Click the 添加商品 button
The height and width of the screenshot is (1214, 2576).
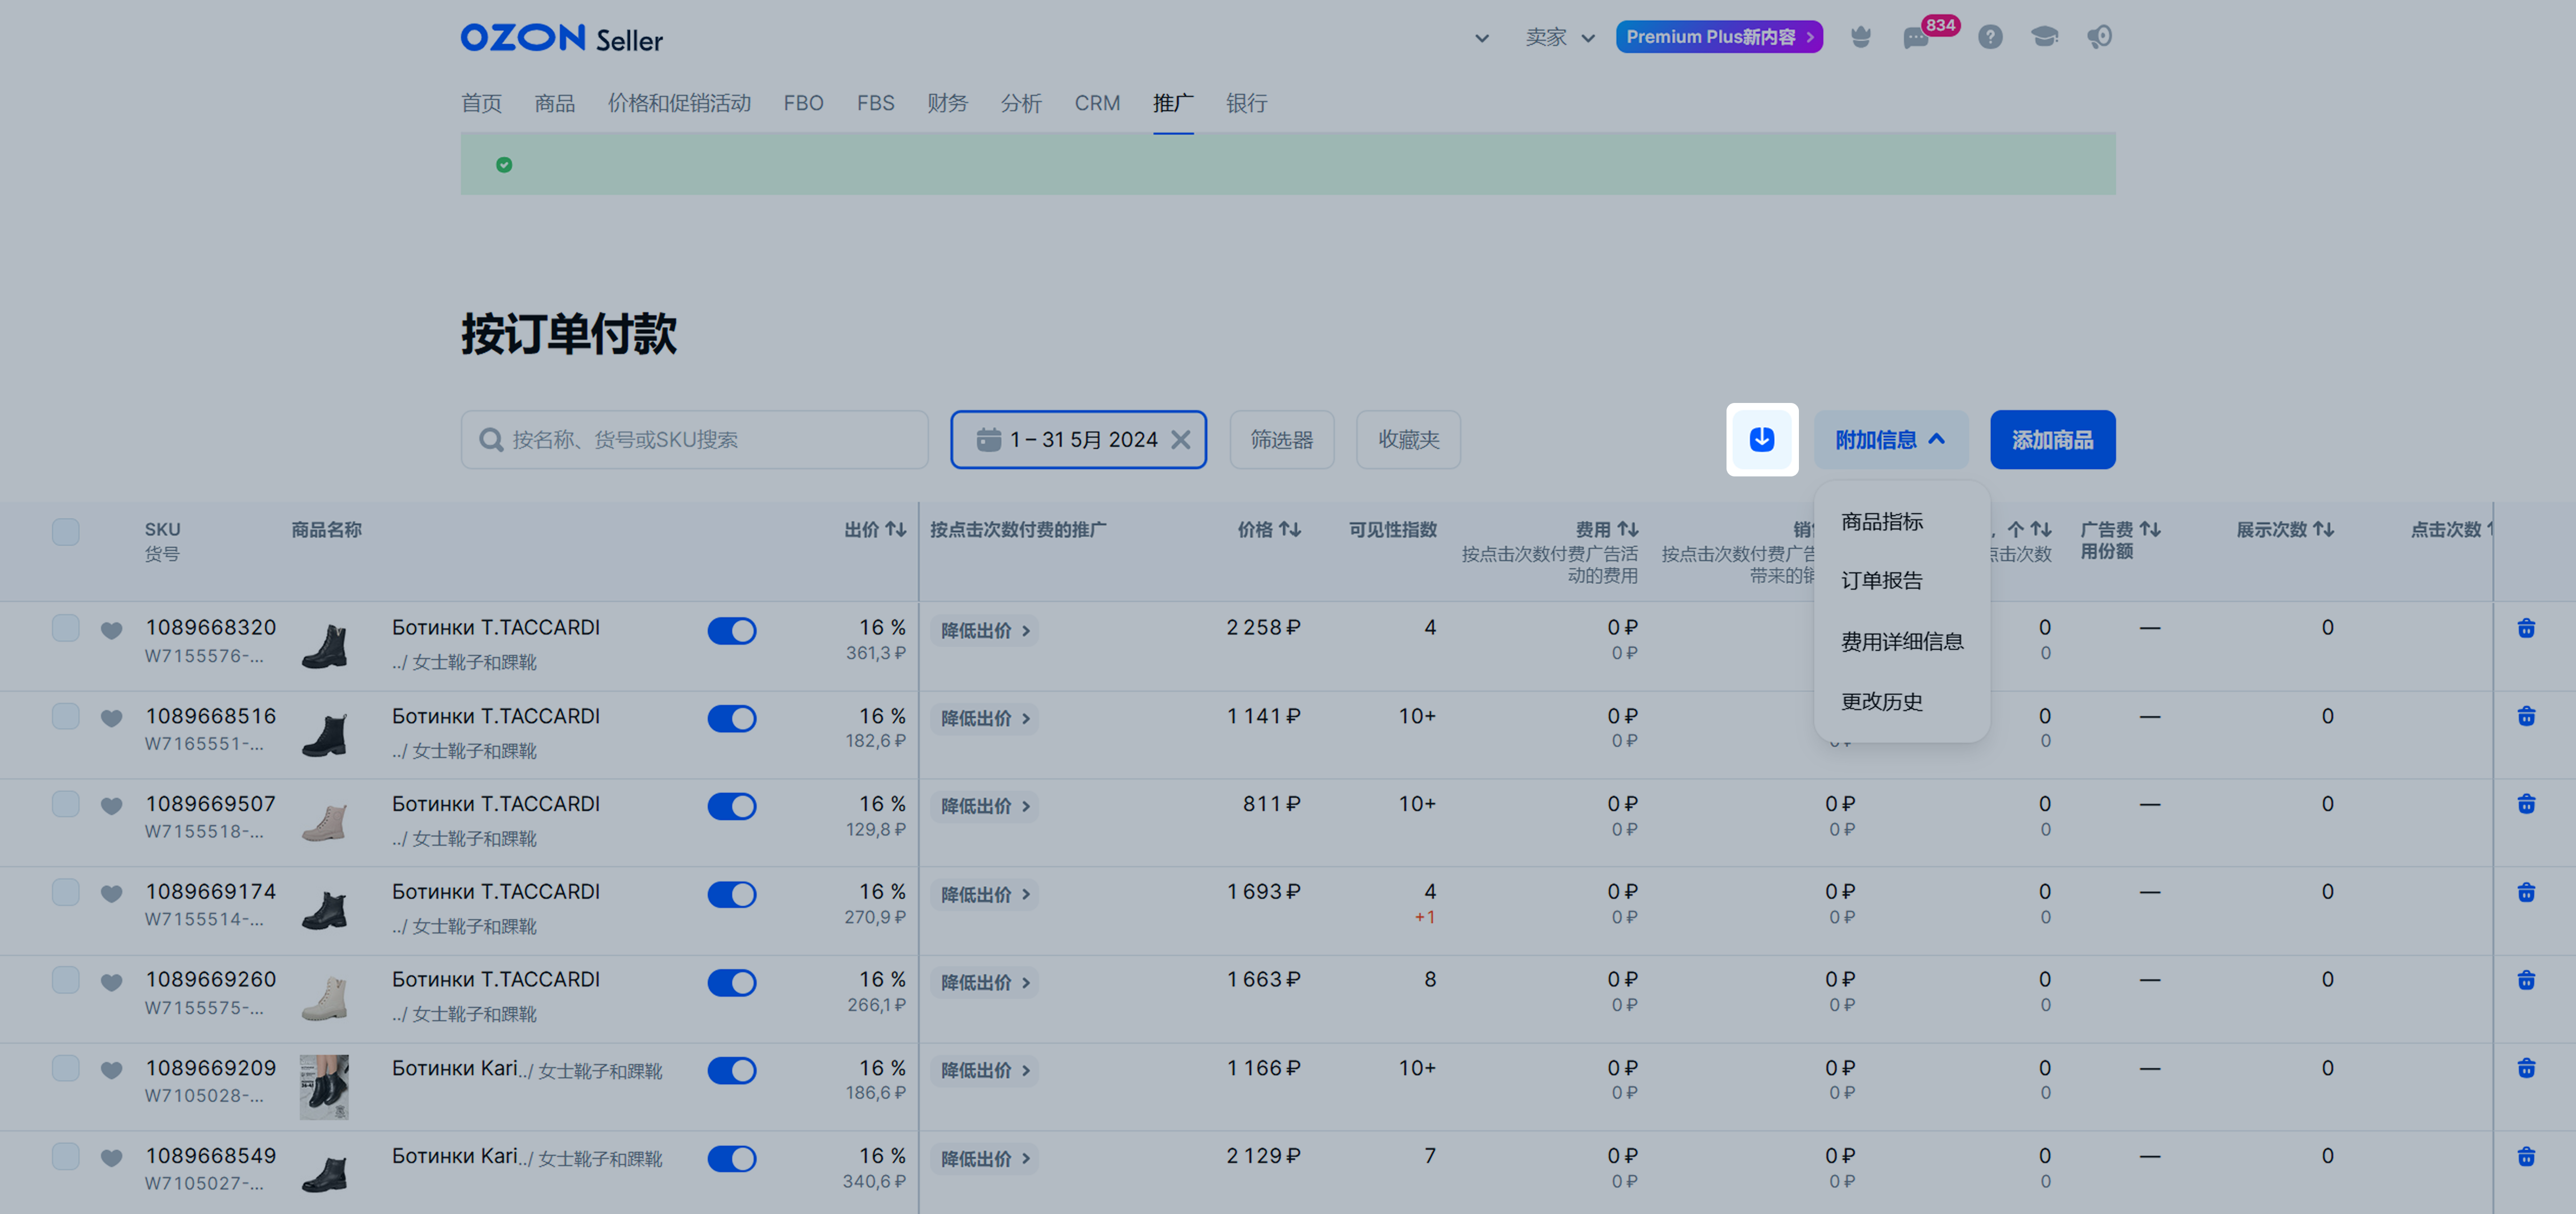[x=2051, y=440]
